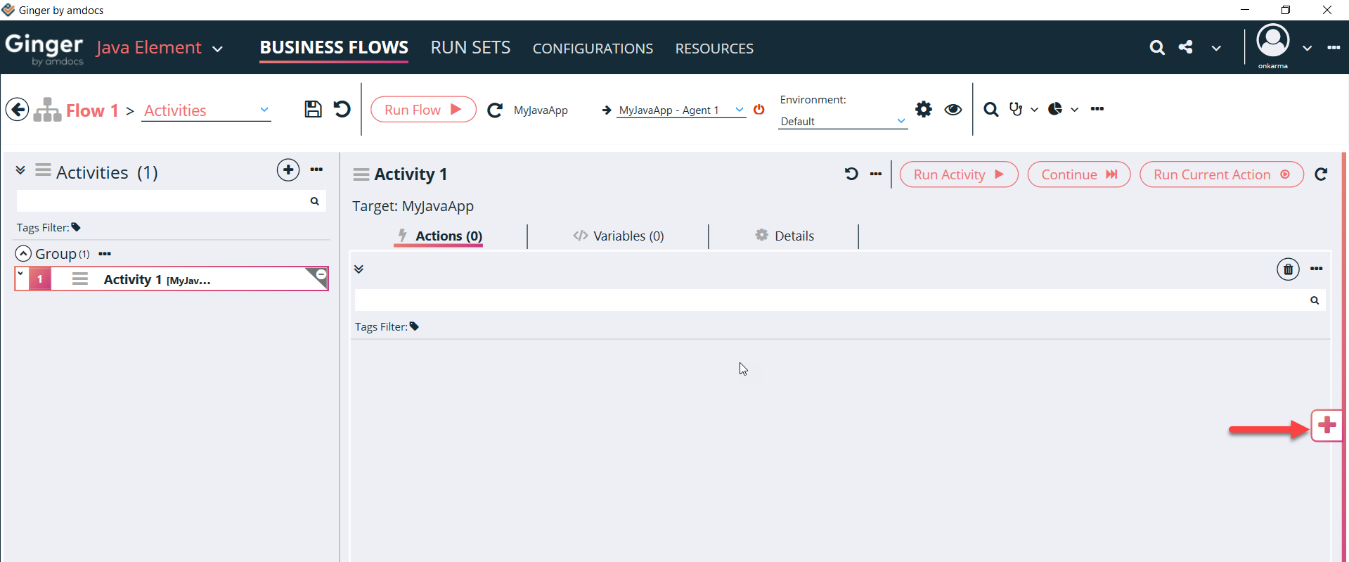The image size is (1349, 562).
Task: Open the CONFIGURATIONS menu
Action: click(x=593, y=48)
